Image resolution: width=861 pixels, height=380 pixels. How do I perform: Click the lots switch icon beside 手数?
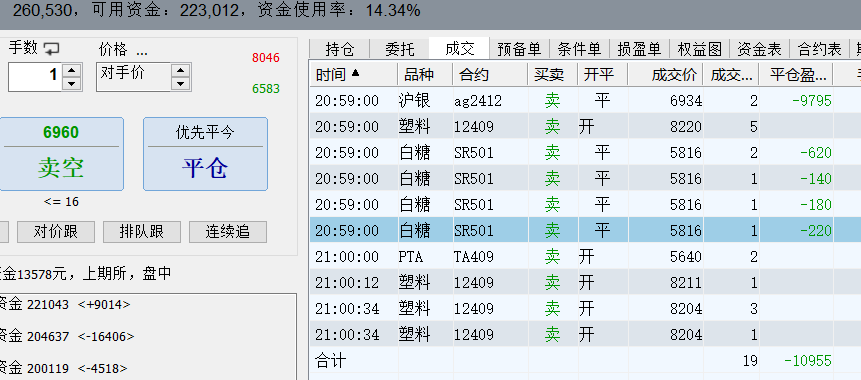tap(52, 49)
